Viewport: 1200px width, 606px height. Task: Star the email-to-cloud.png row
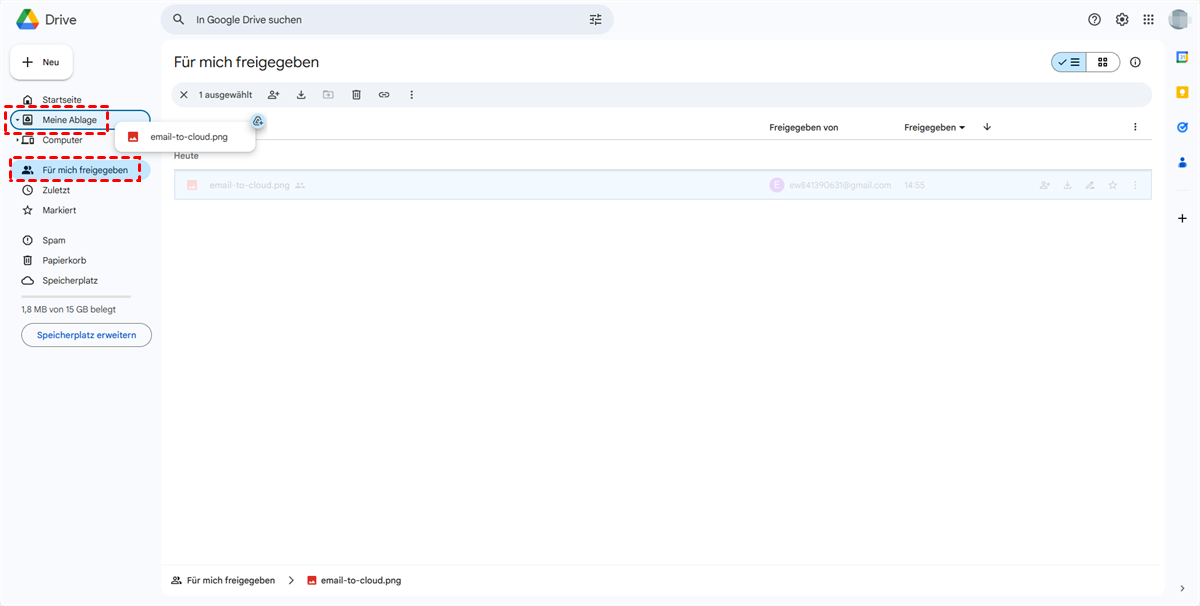pyautogui.click(x=1112, y=185)
